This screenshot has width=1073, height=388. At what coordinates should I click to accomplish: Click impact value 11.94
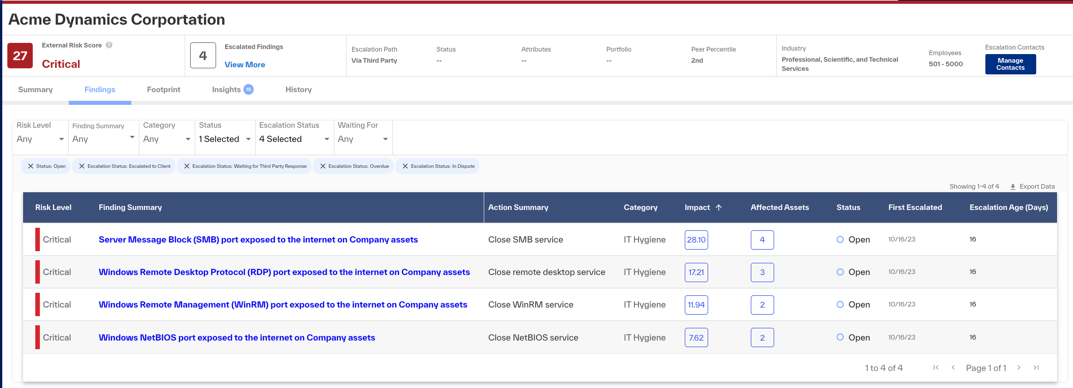tap(697, 305)
